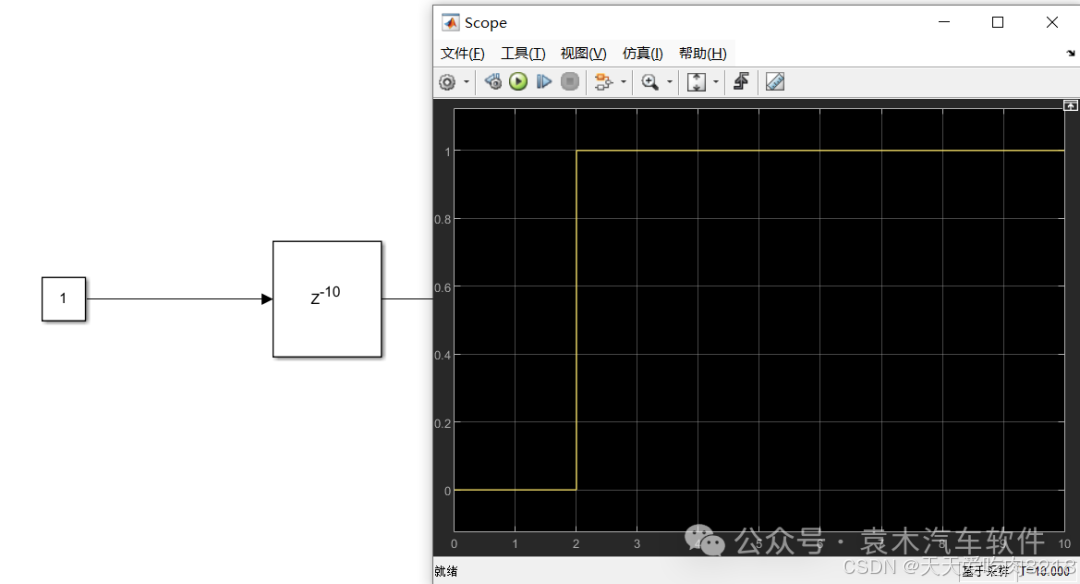The width and height of the screenshot is (1080, 584).
Task: Expand dropdown next to highlight block icon
Action: click(x=623, y=82)
